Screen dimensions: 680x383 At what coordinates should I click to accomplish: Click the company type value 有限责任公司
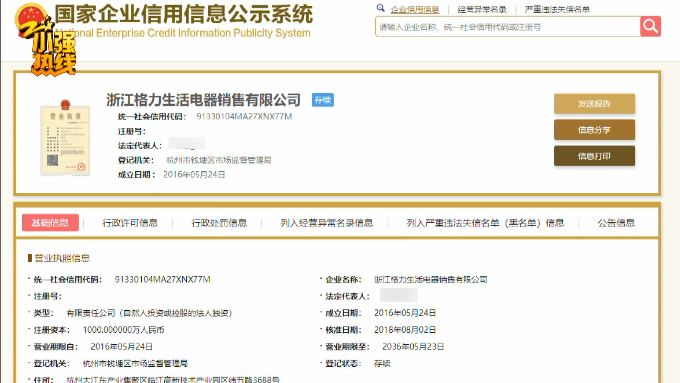coord(149,313)
